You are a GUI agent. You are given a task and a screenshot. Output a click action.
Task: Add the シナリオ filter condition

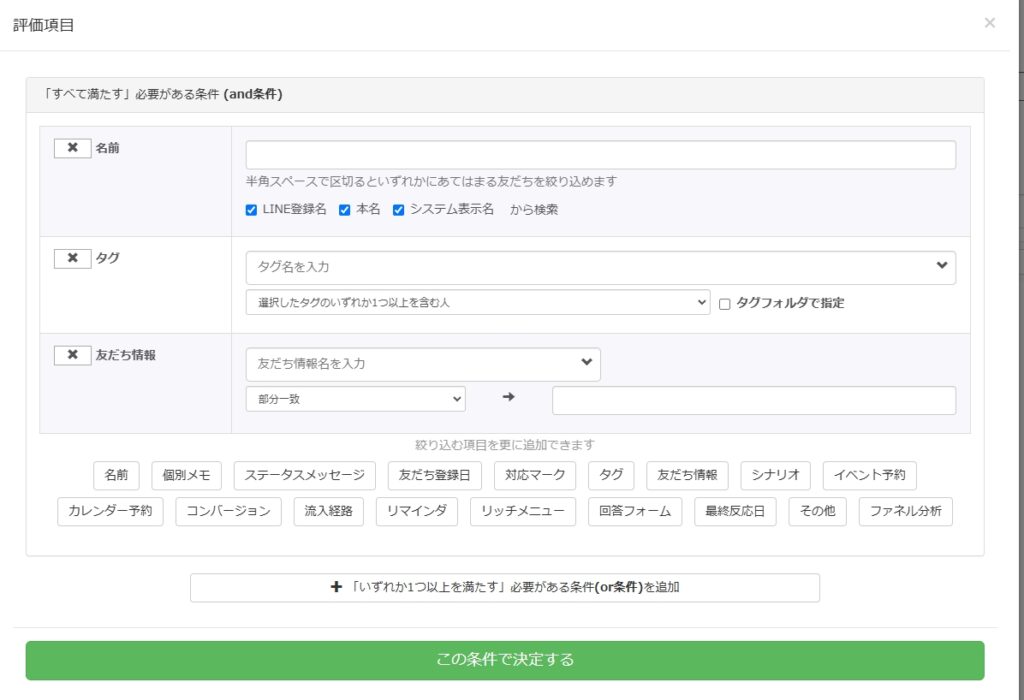pyautogui.click(x=775, y=476)
